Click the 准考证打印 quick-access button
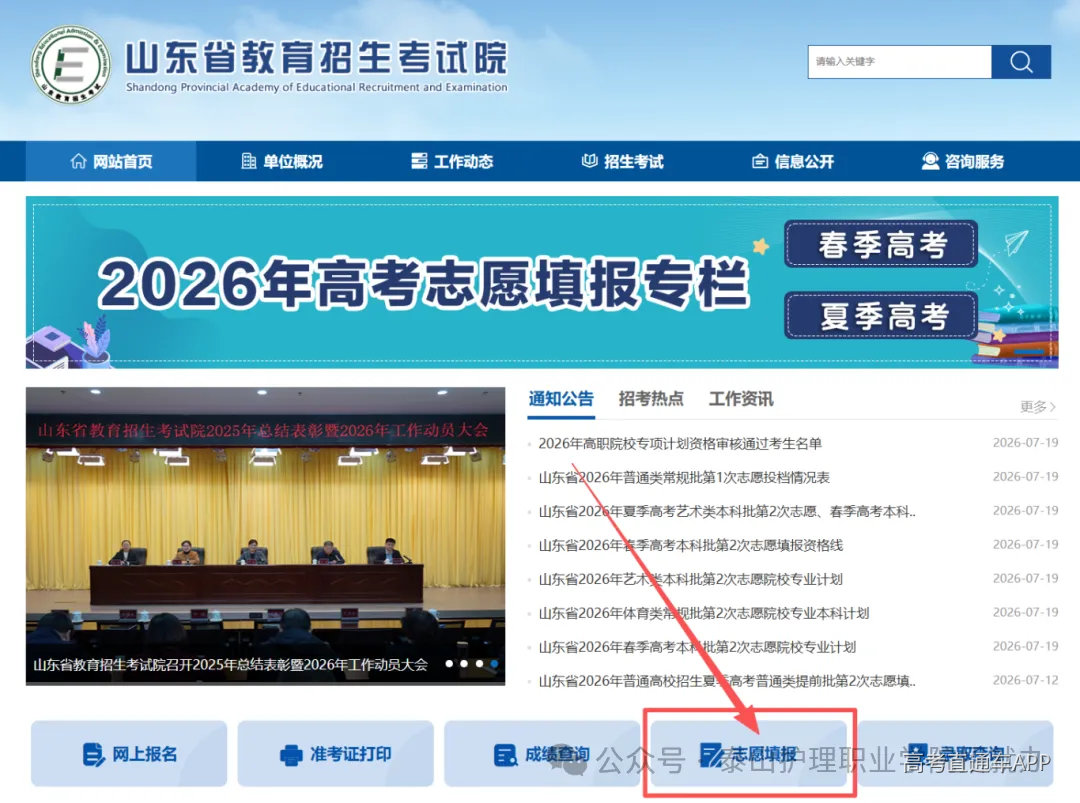1080x803 pixels. [335, 754]
